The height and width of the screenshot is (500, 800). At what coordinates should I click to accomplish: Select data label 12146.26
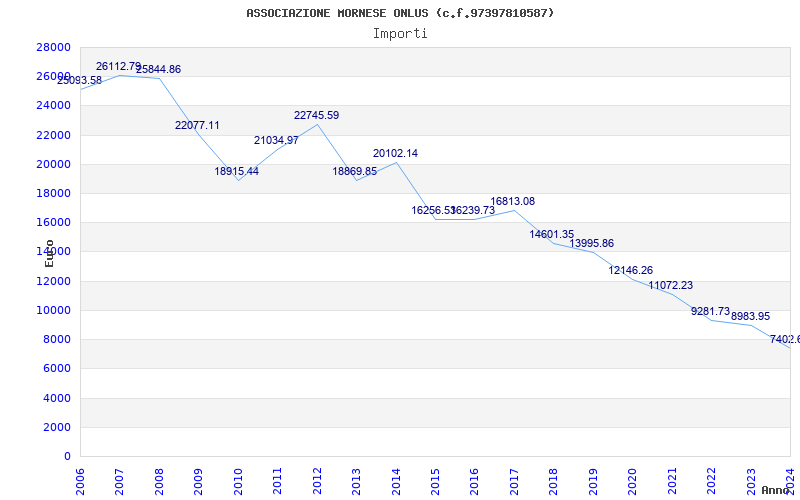point(631,270)
